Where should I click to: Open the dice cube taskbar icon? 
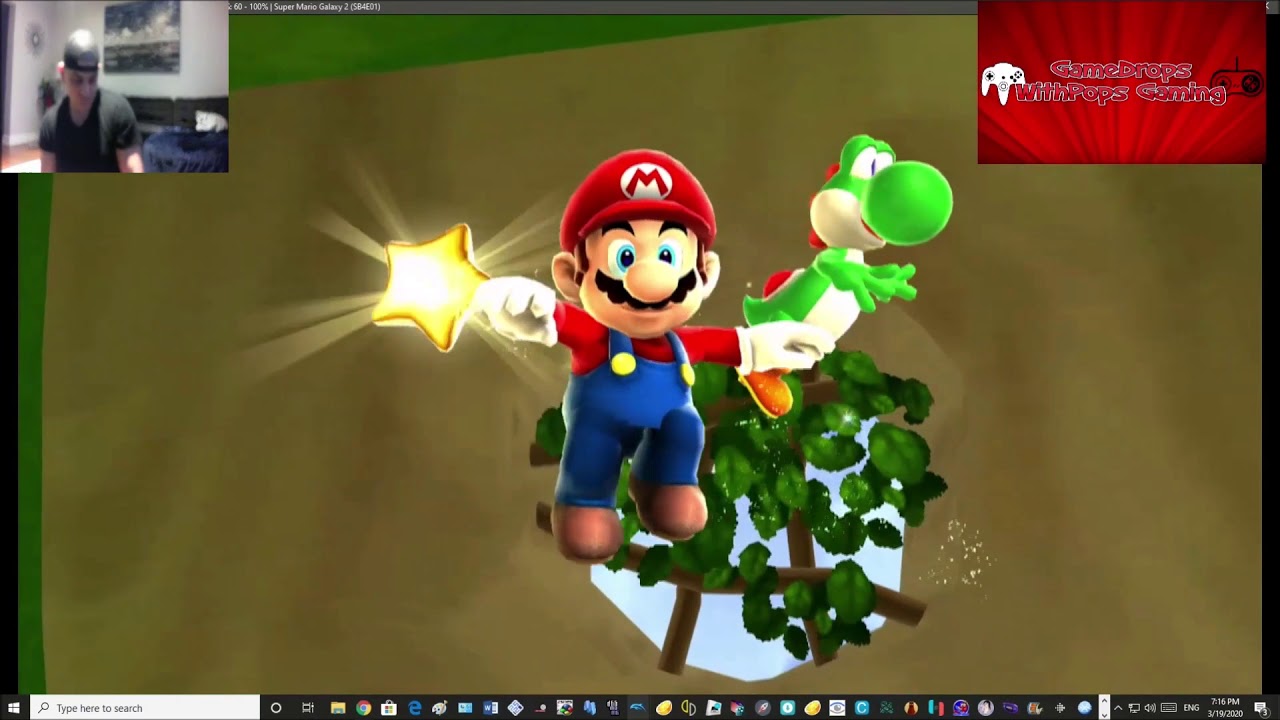click(x=738, y=708)
